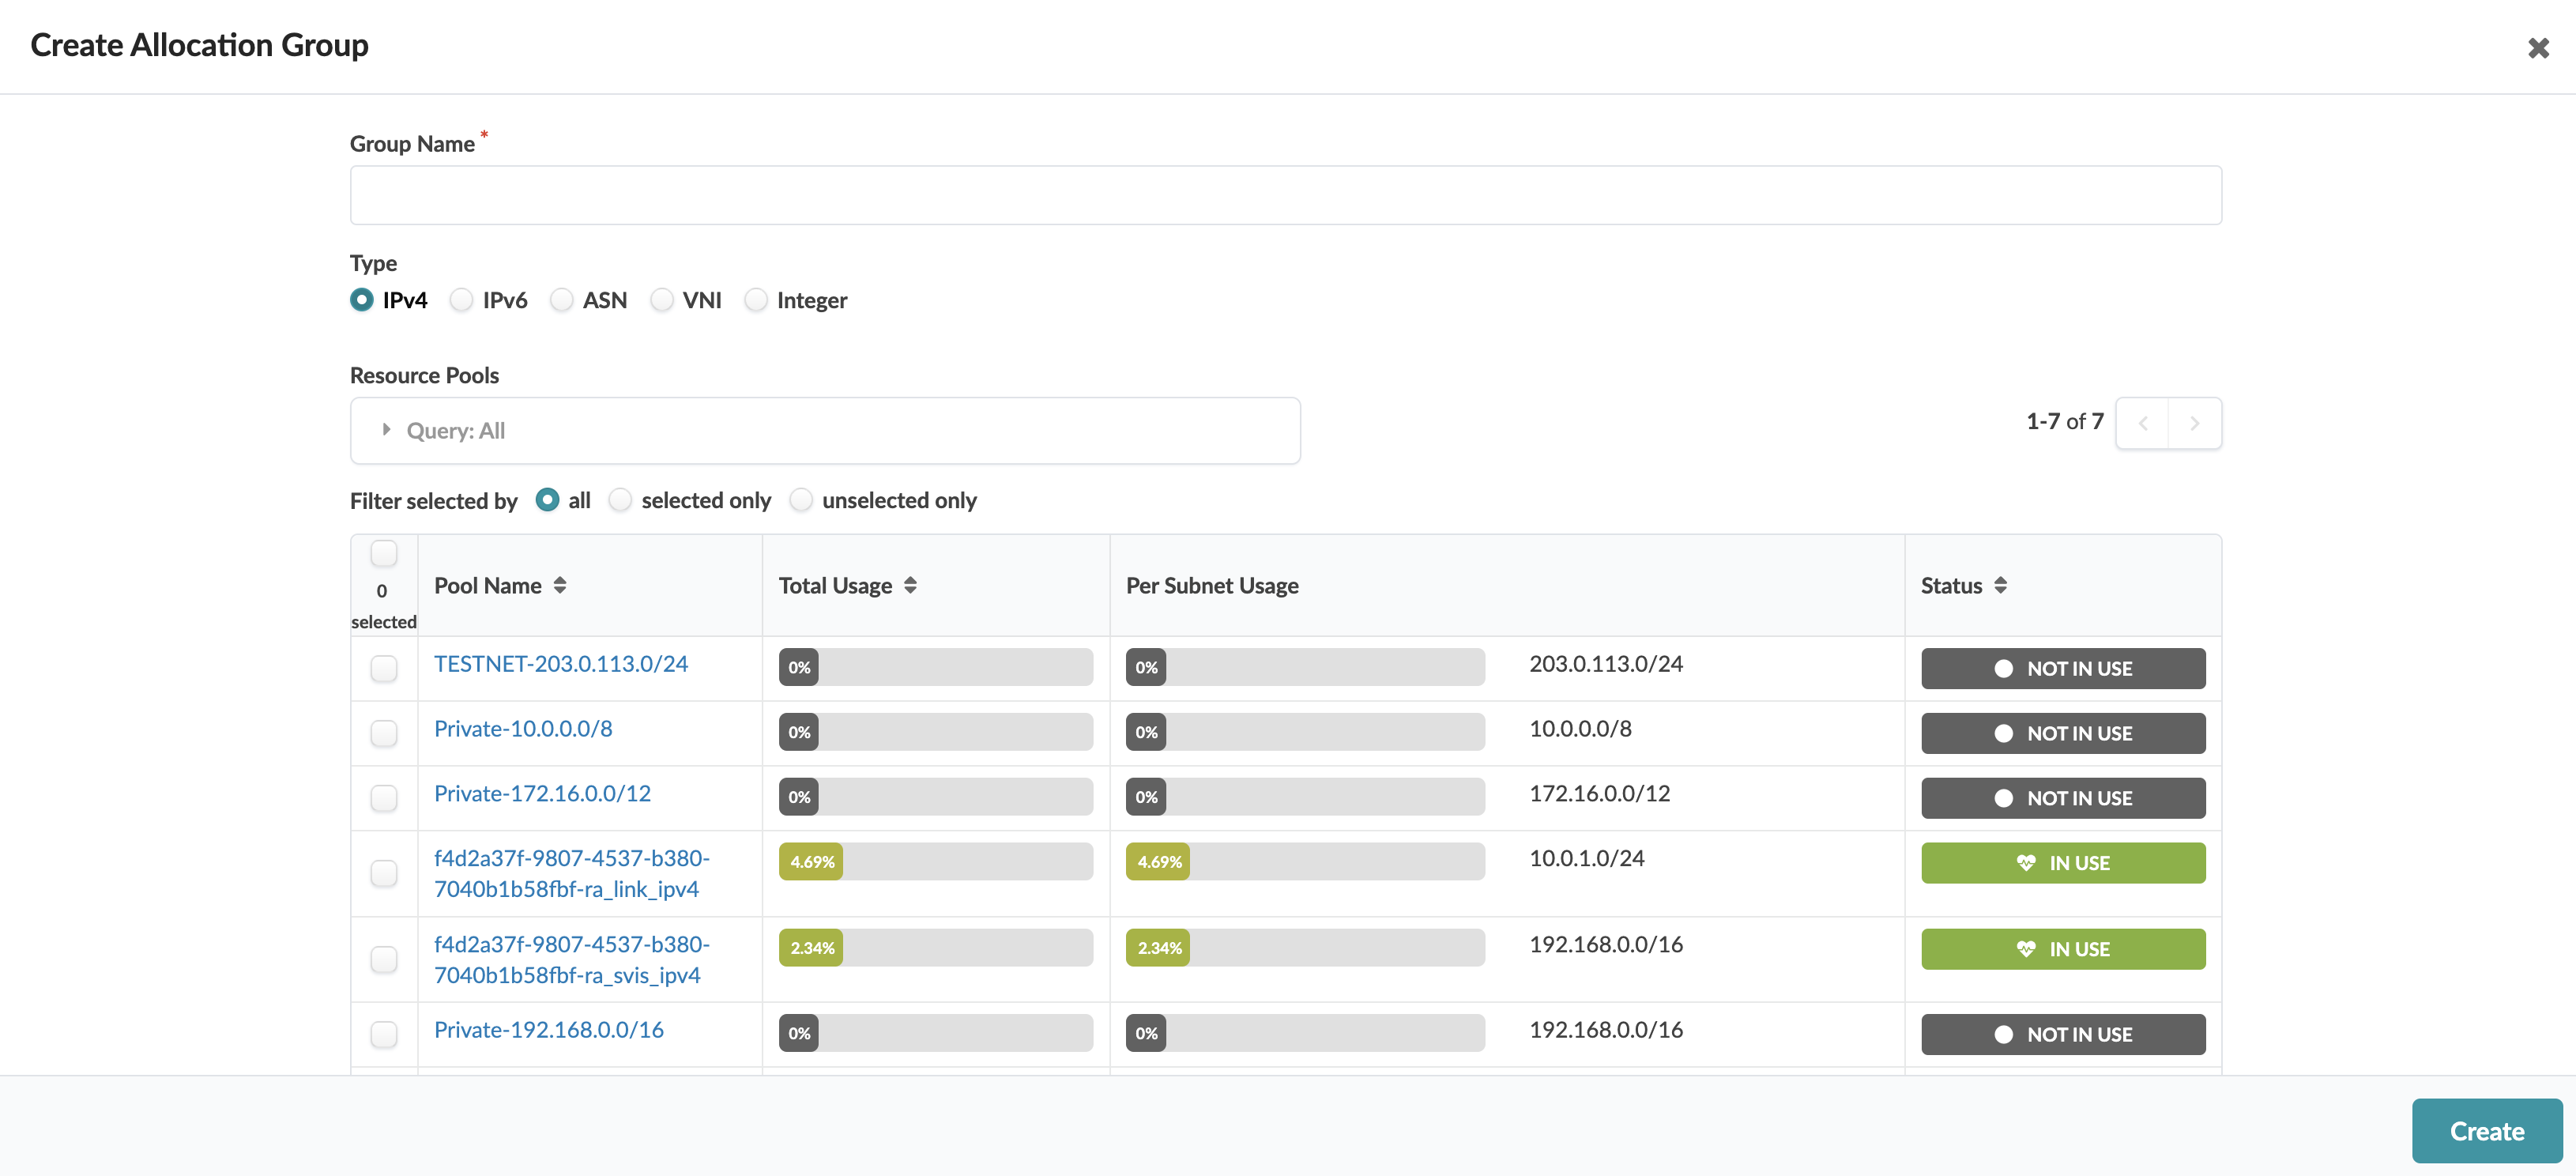Image resolution: width=2576 pixels, height=1176 pixels.
Task: Open the TESTNET-203.0.113.0/24 pool link
Action: point(560,664)
